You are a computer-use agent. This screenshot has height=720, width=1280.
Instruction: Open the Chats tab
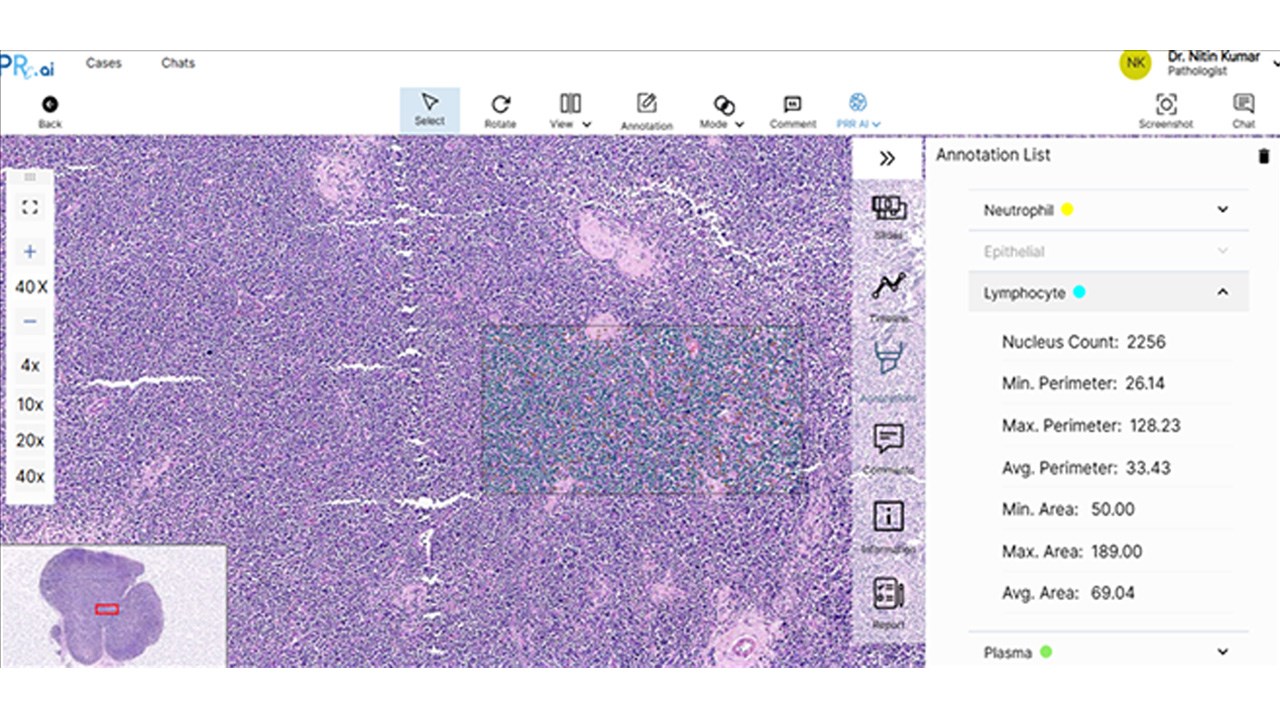tap(178, 63)
